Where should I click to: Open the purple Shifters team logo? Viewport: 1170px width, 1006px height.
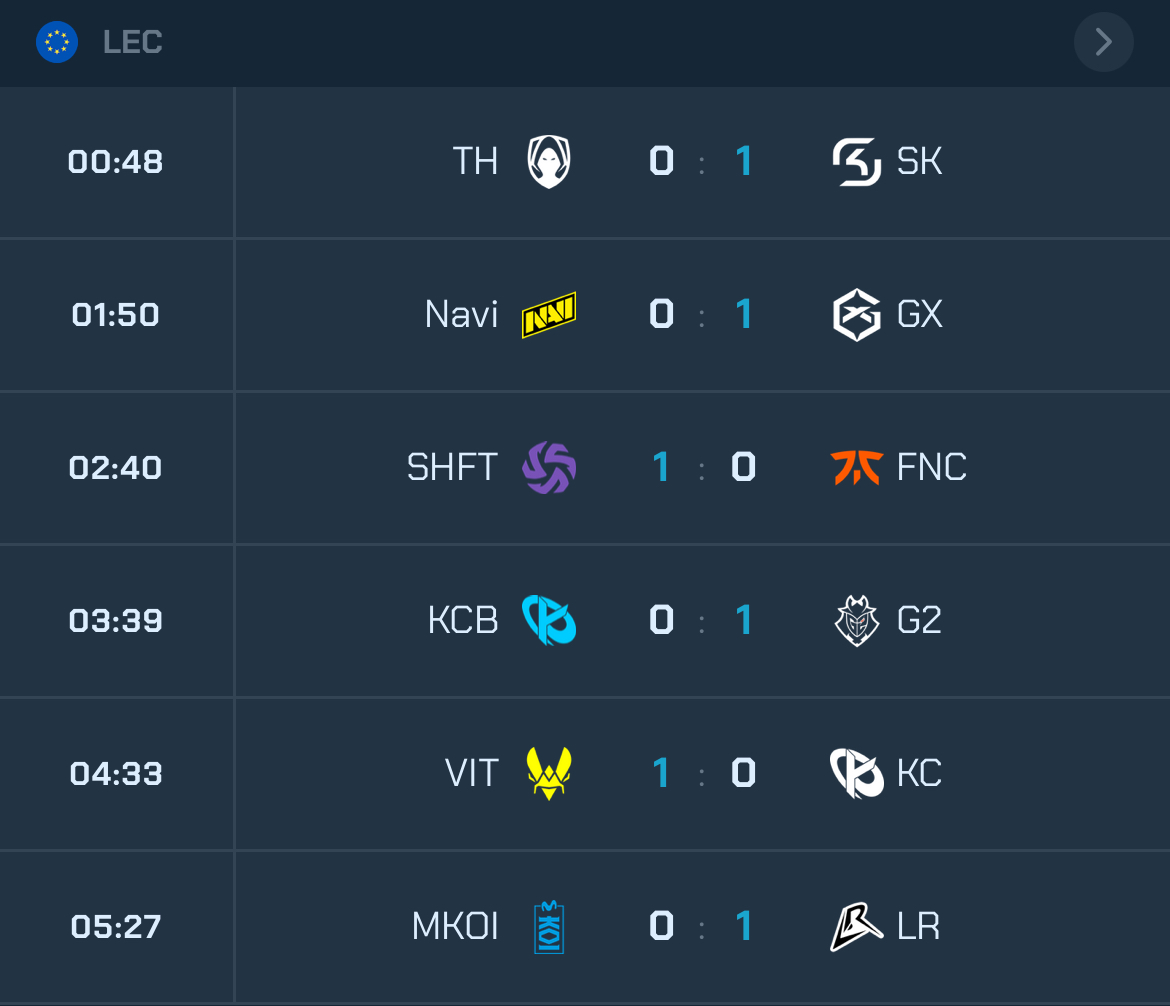click(549, 468)
